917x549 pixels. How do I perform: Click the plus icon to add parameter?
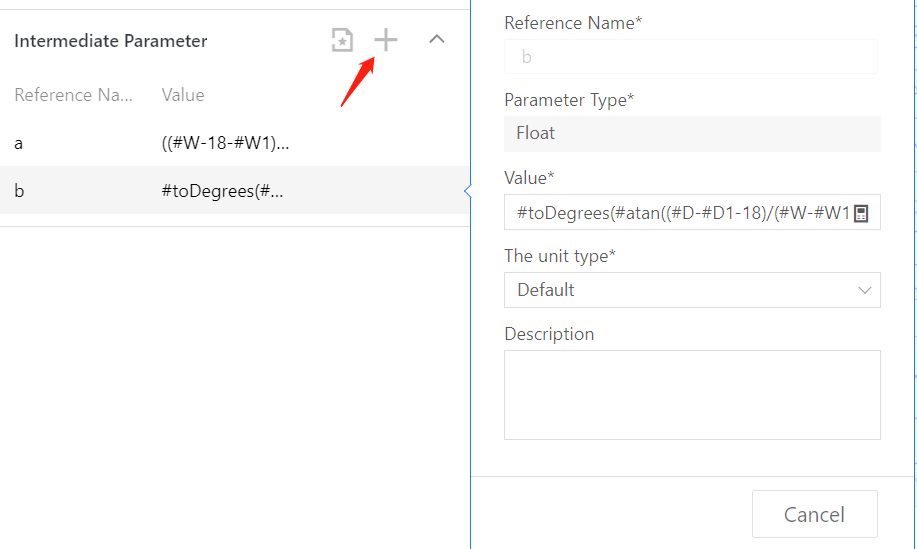click(386, 40)
